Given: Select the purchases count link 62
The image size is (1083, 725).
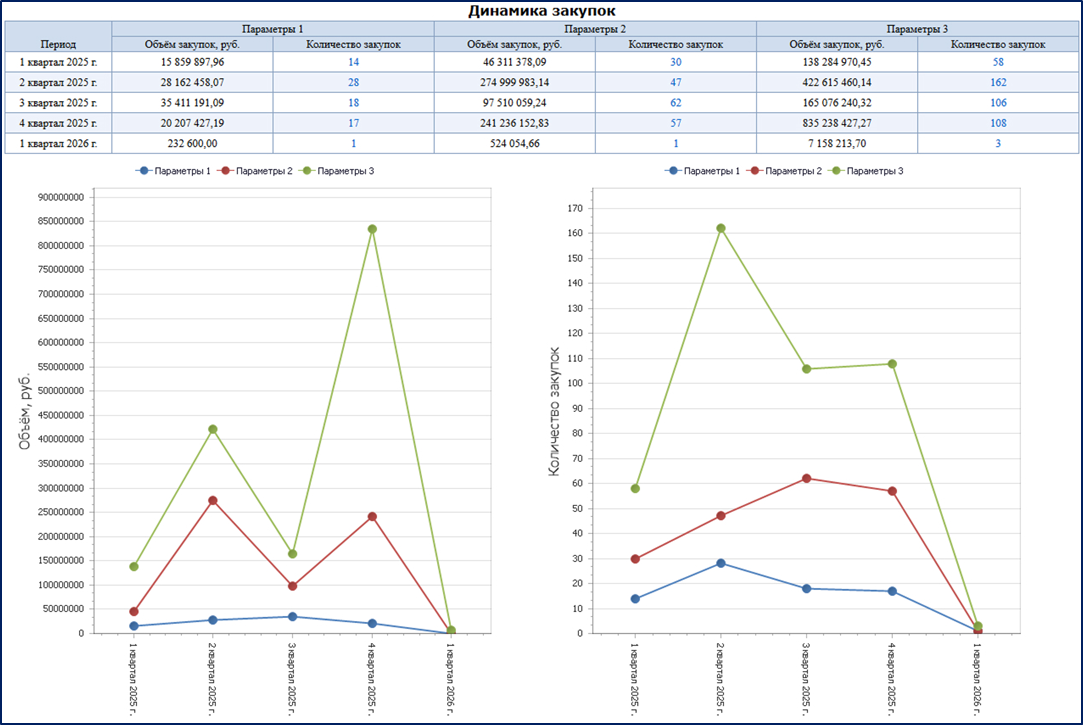Looking at the screenshot, I should 675,103.
